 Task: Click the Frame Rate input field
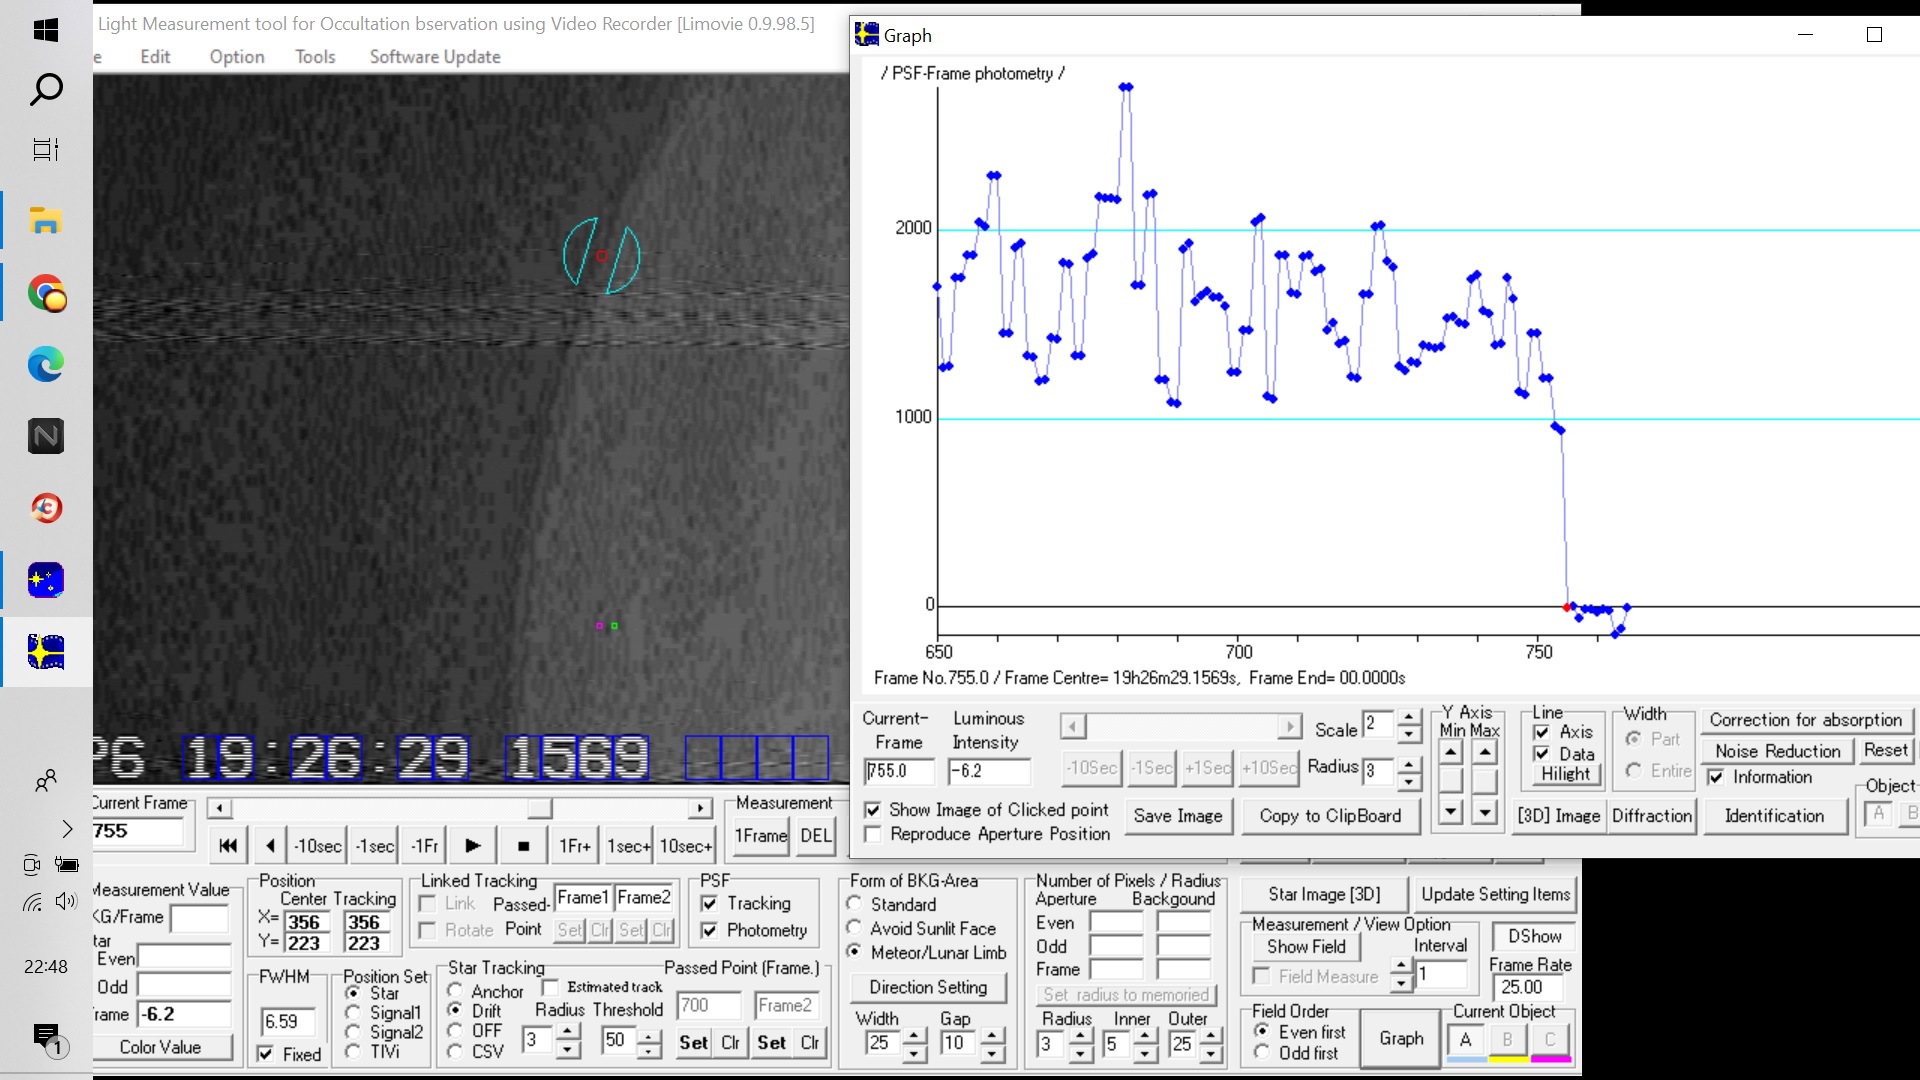pos(1529,987)
